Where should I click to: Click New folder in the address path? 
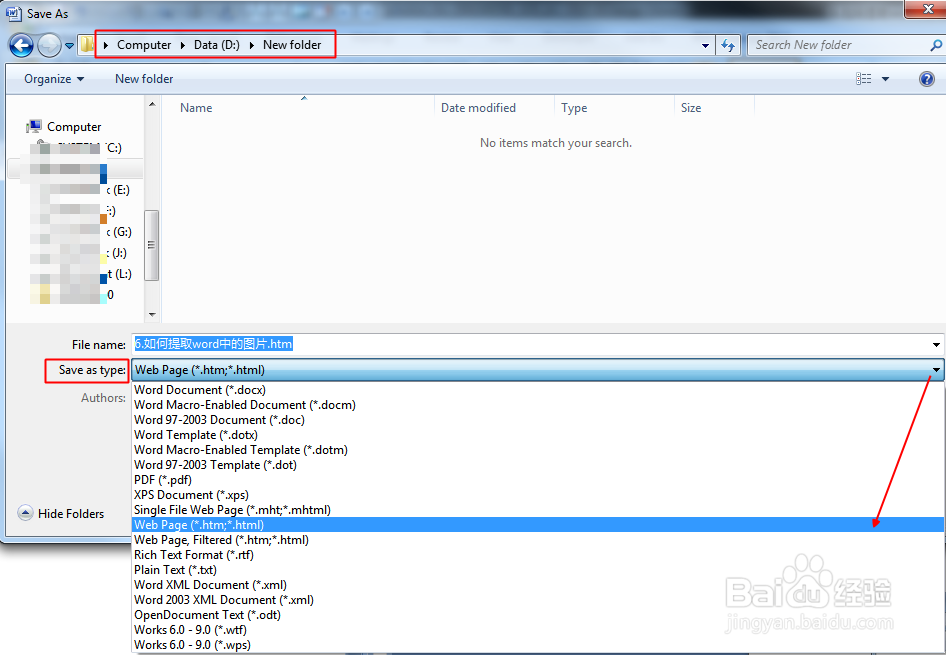click(x=292, y=45)
